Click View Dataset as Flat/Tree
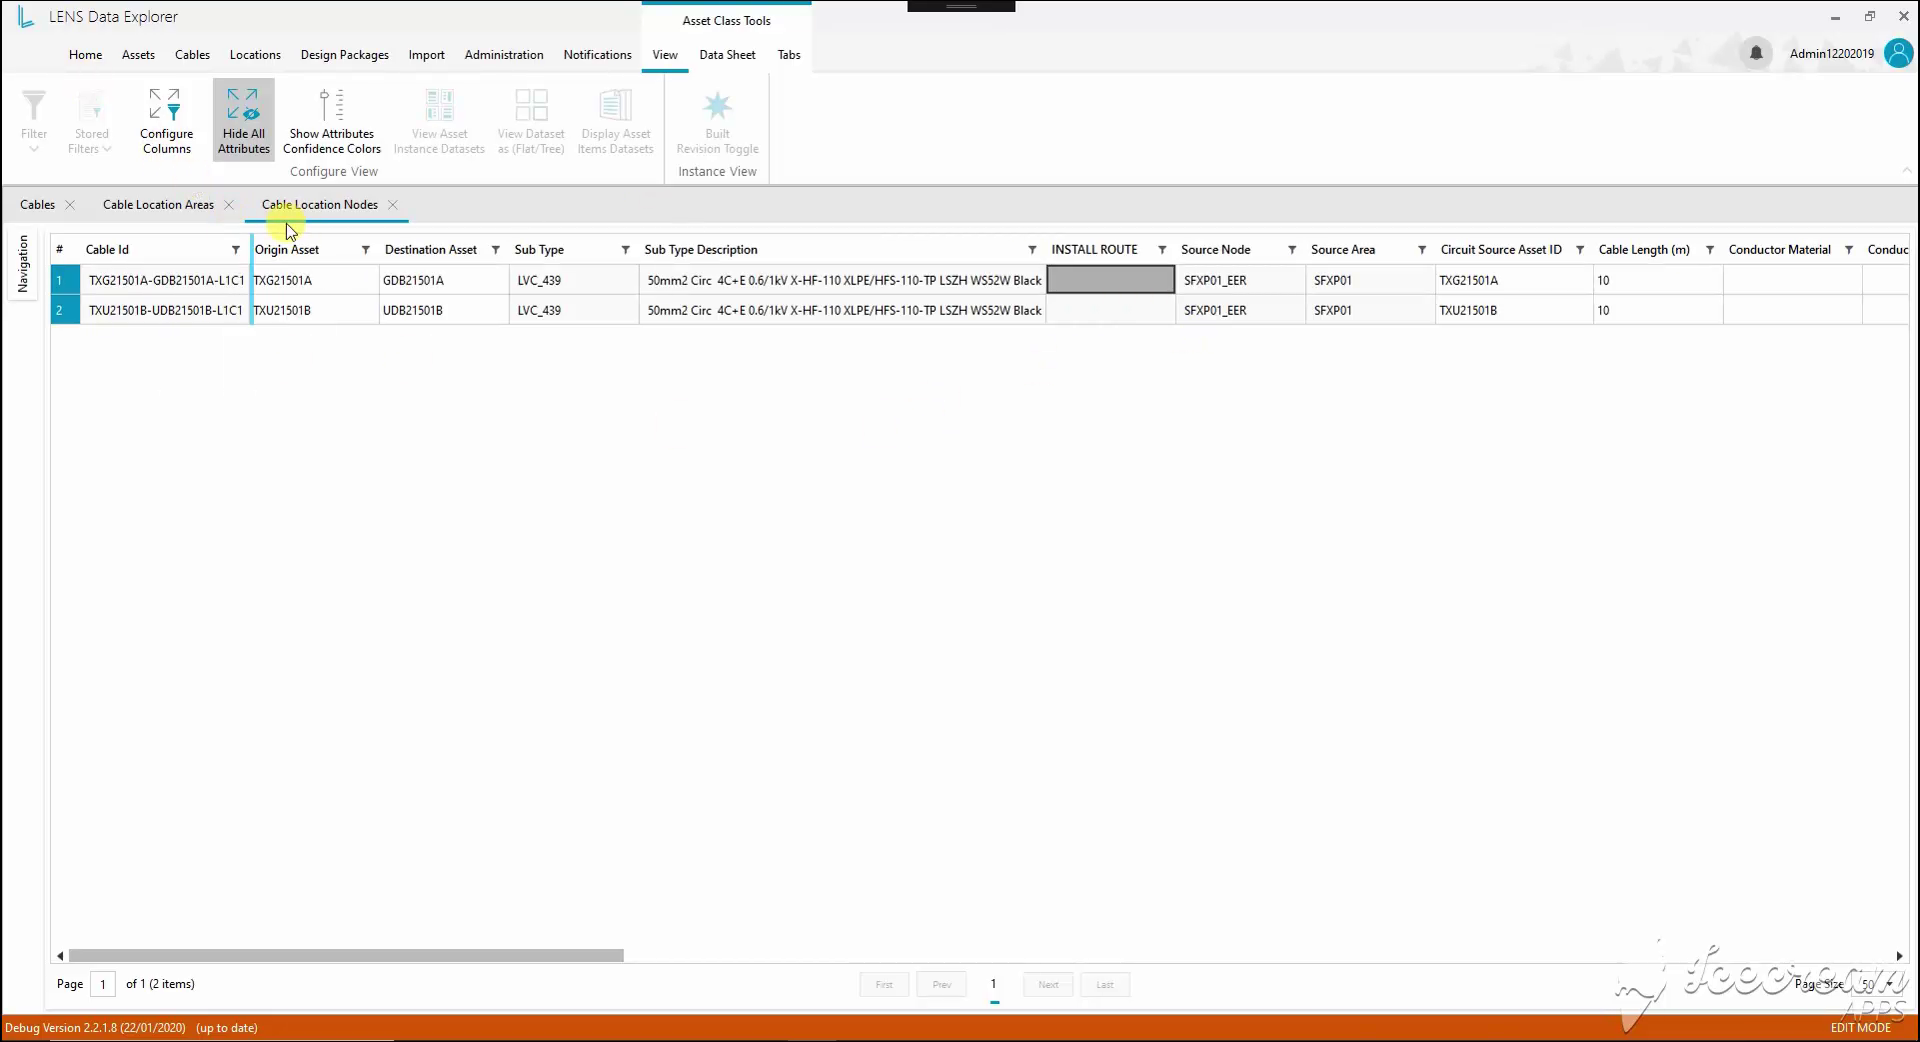 (x=531, y=120)
